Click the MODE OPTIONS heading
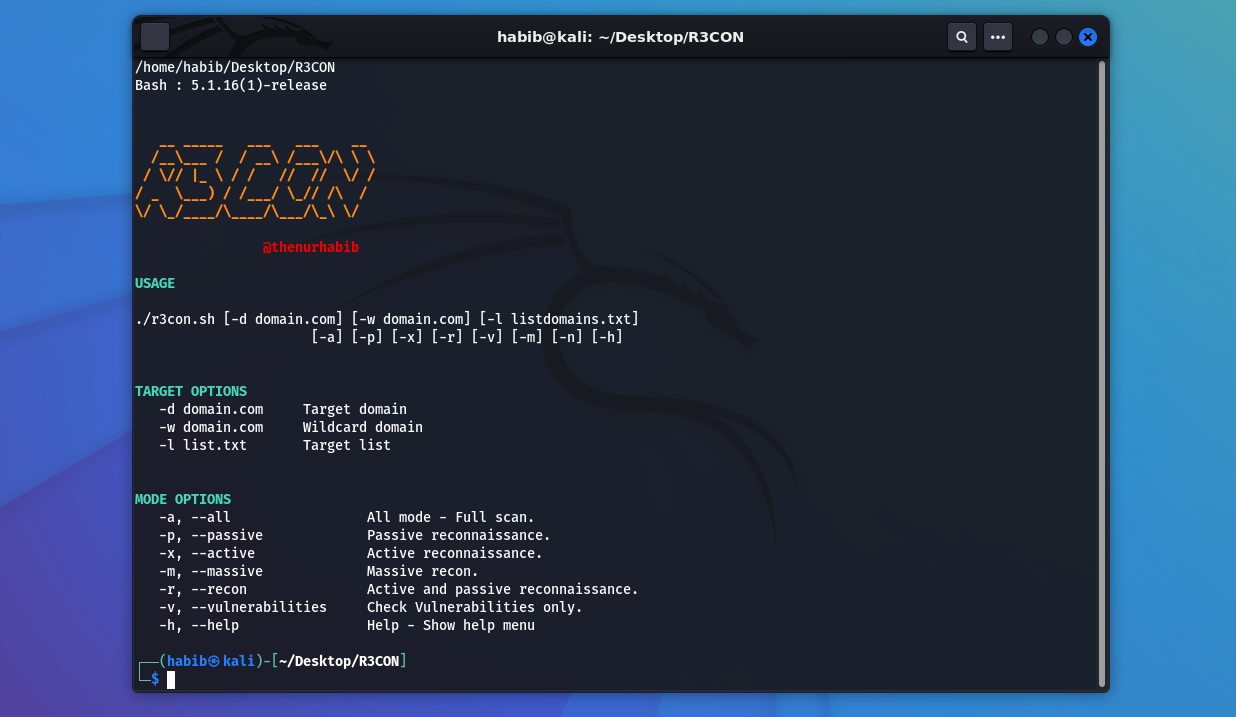Screen dimensions: 1236x717 [x=183, y=499]
